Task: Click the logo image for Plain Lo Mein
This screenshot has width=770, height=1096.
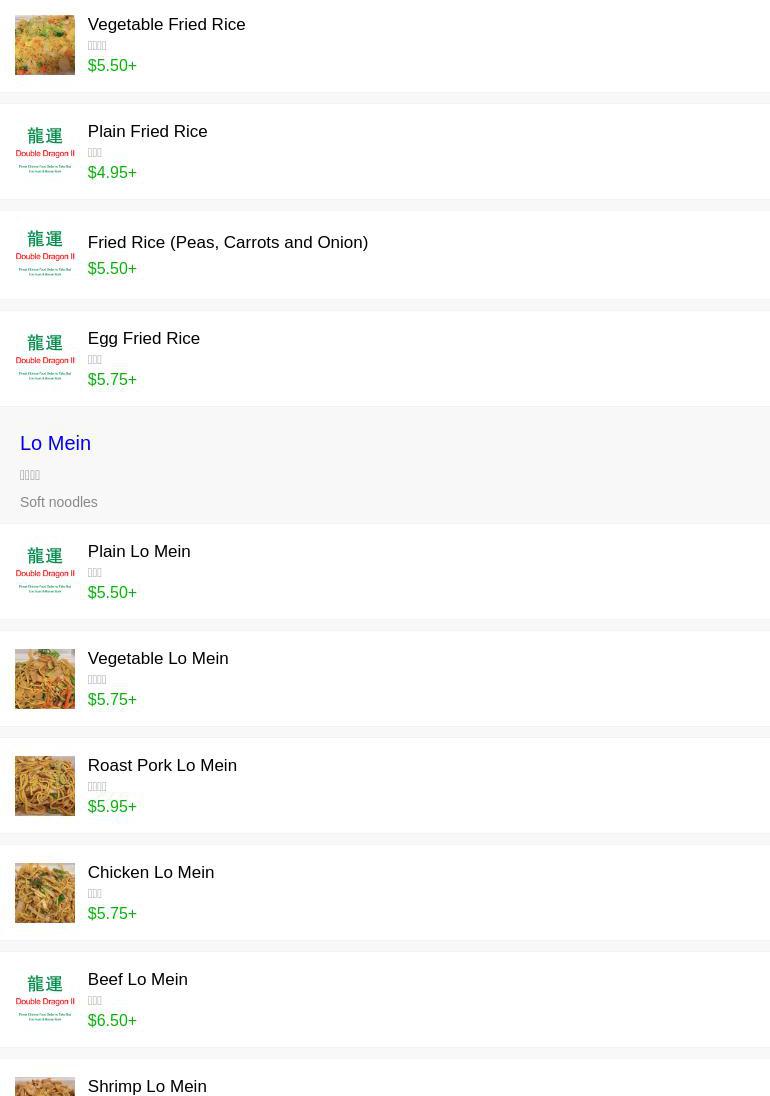Action: (45, 571)
